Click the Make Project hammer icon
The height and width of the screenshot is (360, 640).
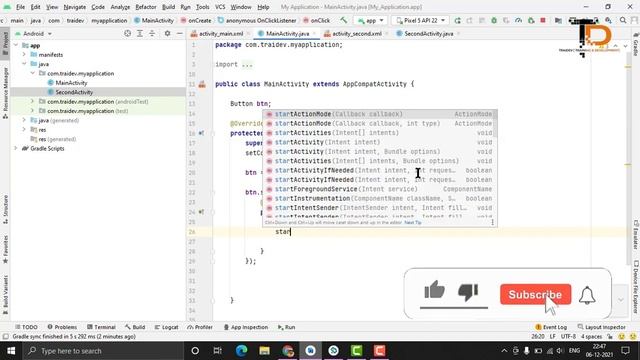click(344, 20)
